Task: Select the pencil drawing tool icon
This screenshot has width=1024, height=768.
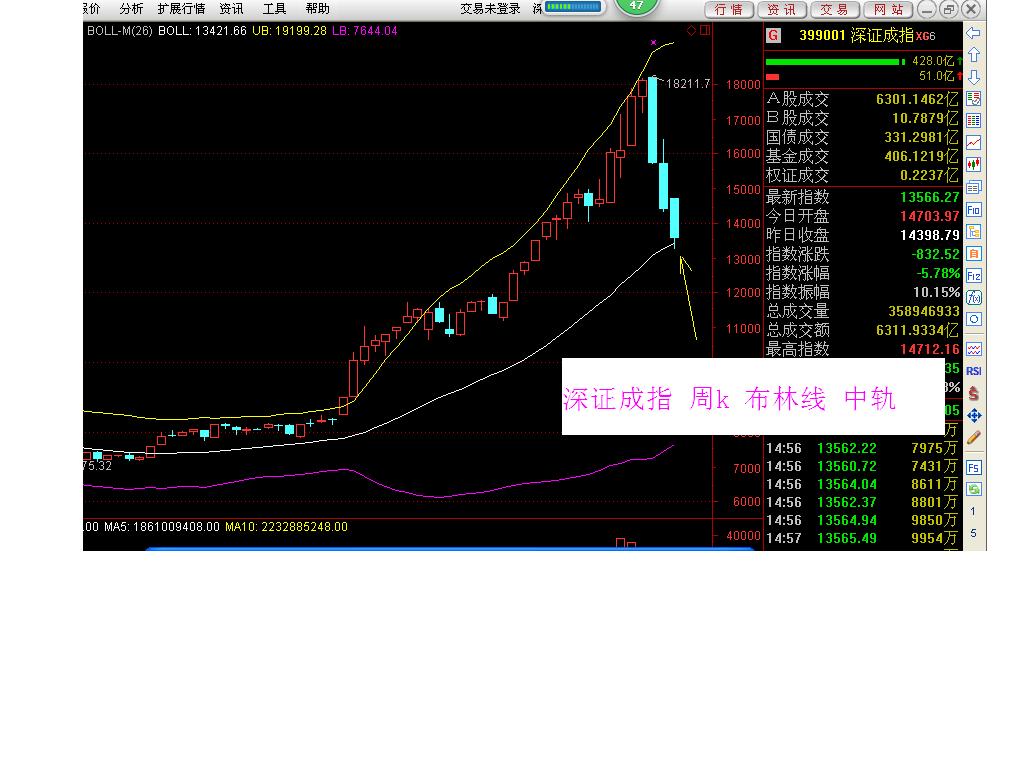Action: [x=973, y=438]
